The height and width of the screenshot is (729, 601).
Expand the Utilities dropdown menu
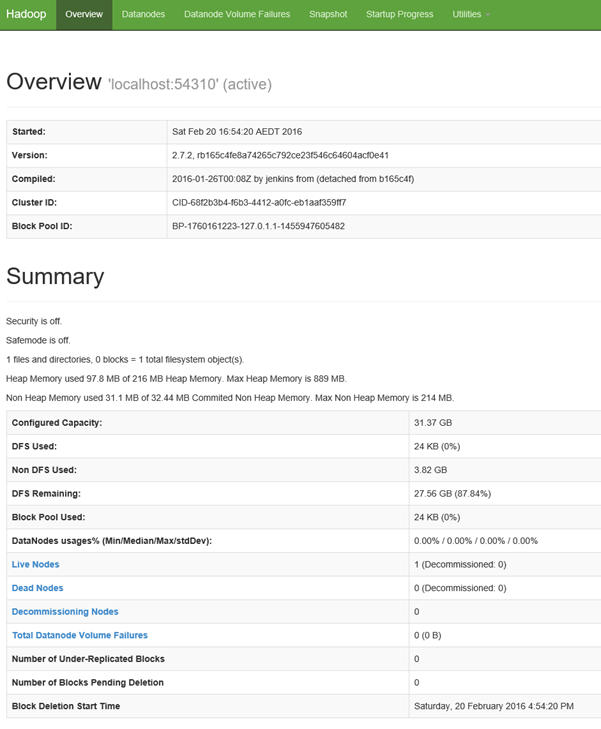pyautogui.click(x=471, y=14)
